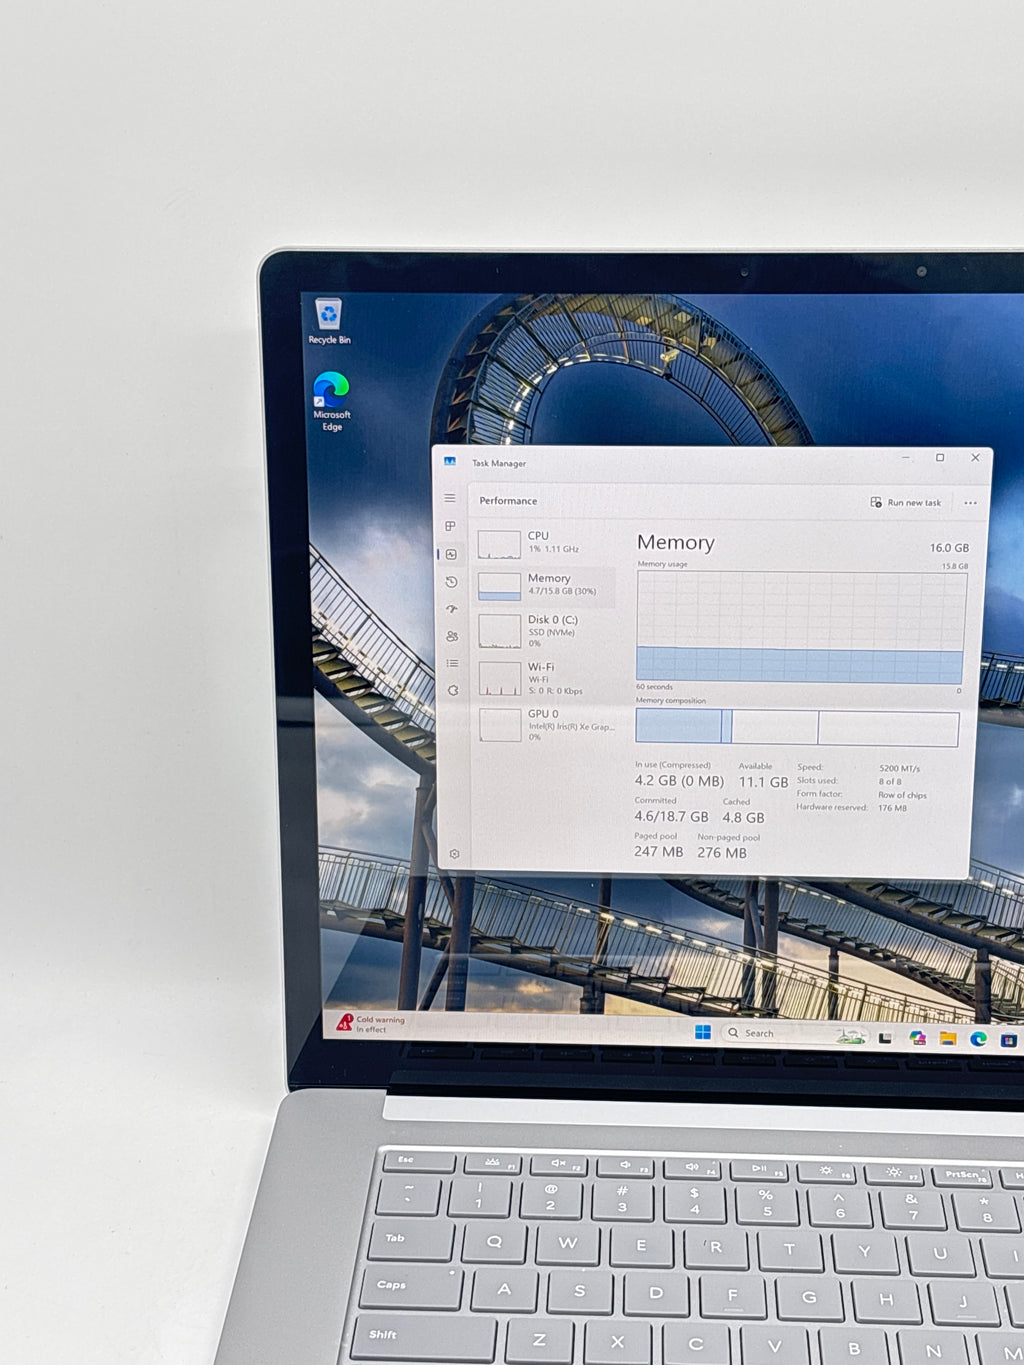Launch Microsoft Edge from the taskbar
Image resolution: width=1024 pixels, height=1365 pixels.
(x=979, y=1039)
